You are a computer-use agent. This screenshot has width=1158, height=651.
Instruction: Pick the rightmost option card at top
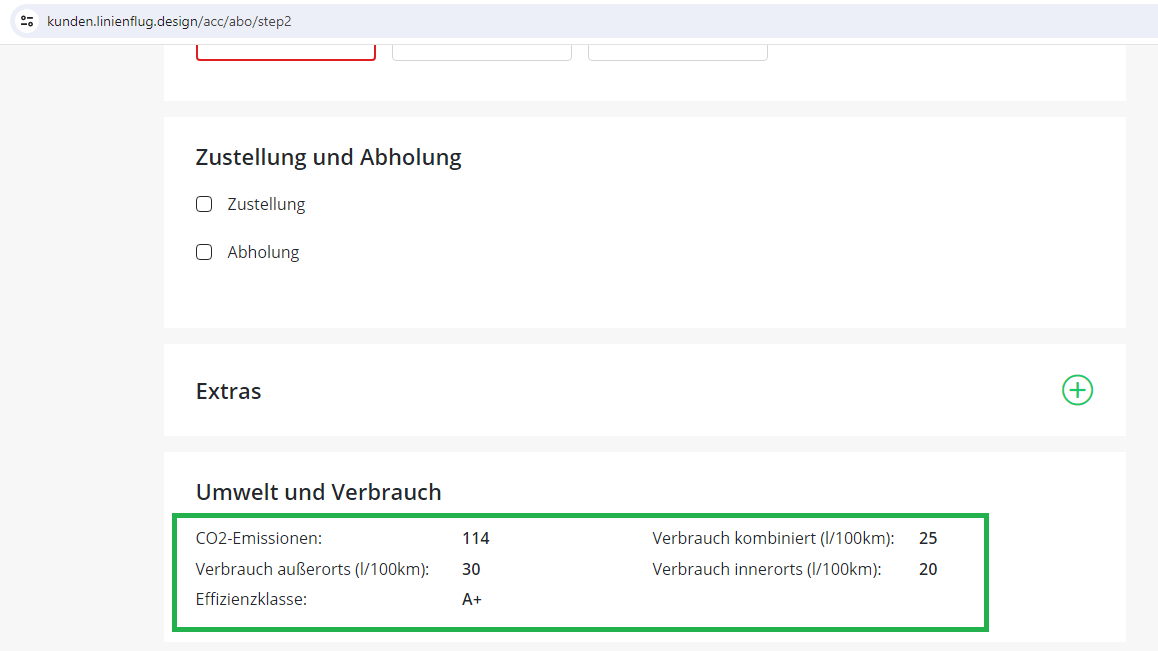[x=677, y=51]
